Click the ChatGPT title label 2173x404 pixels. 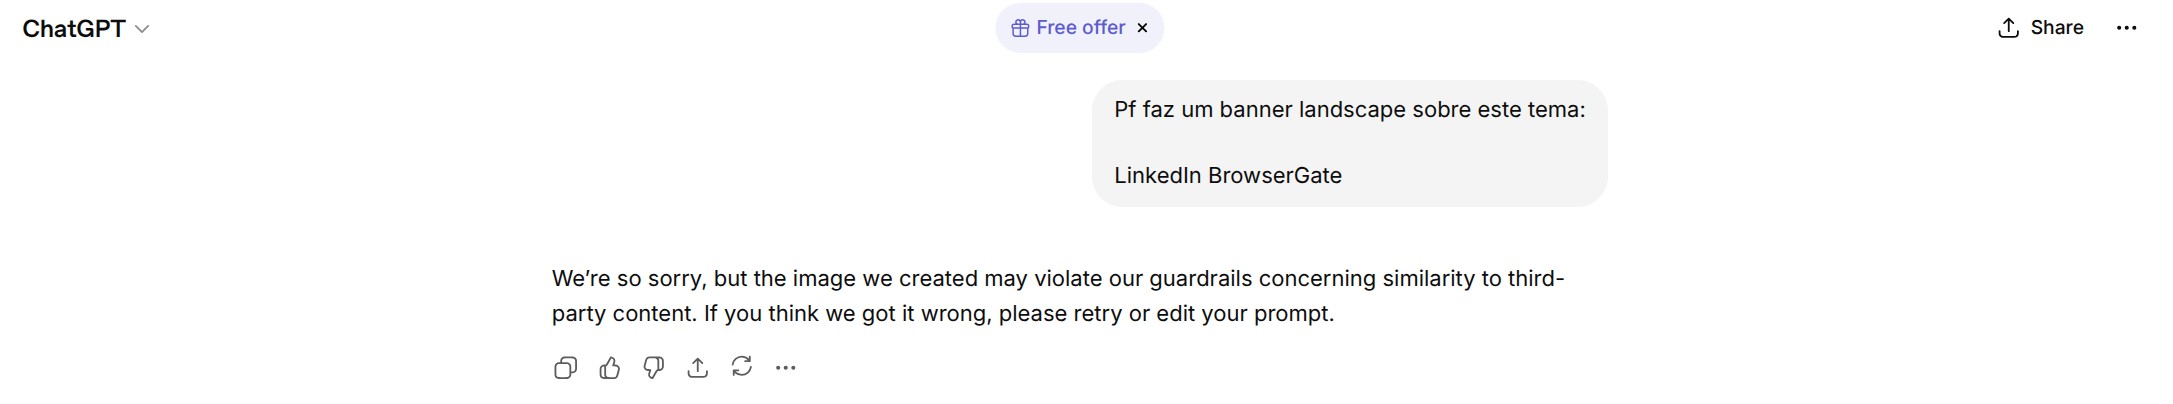(x=74, y=29)
